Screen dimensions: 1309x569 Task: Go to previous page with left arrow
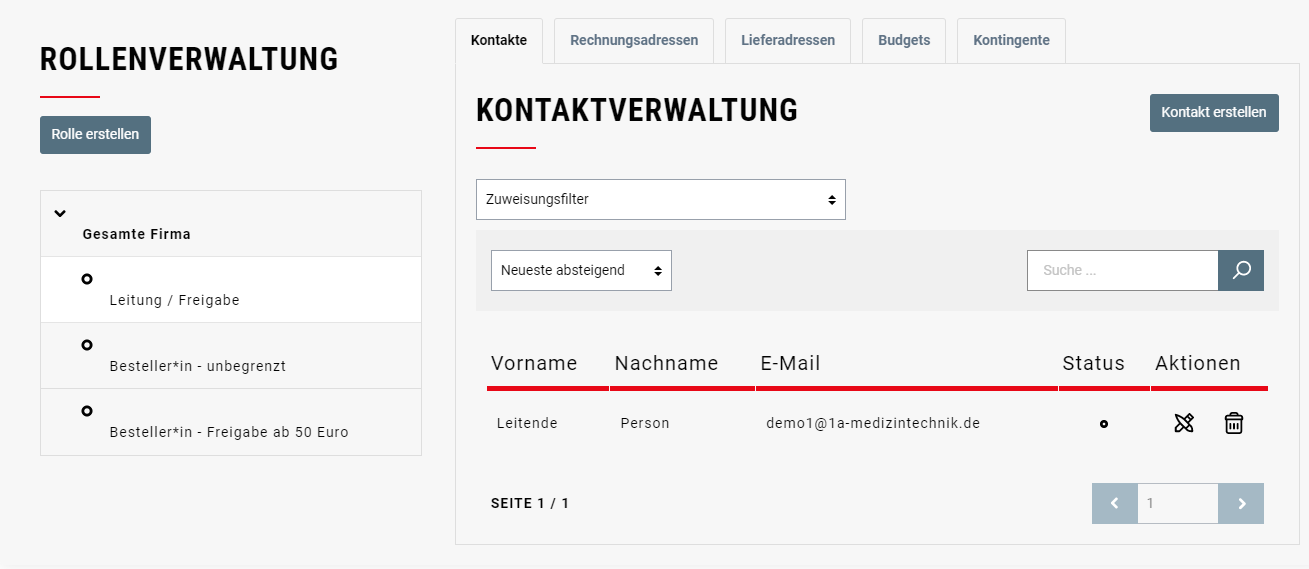click(1114, 504)
